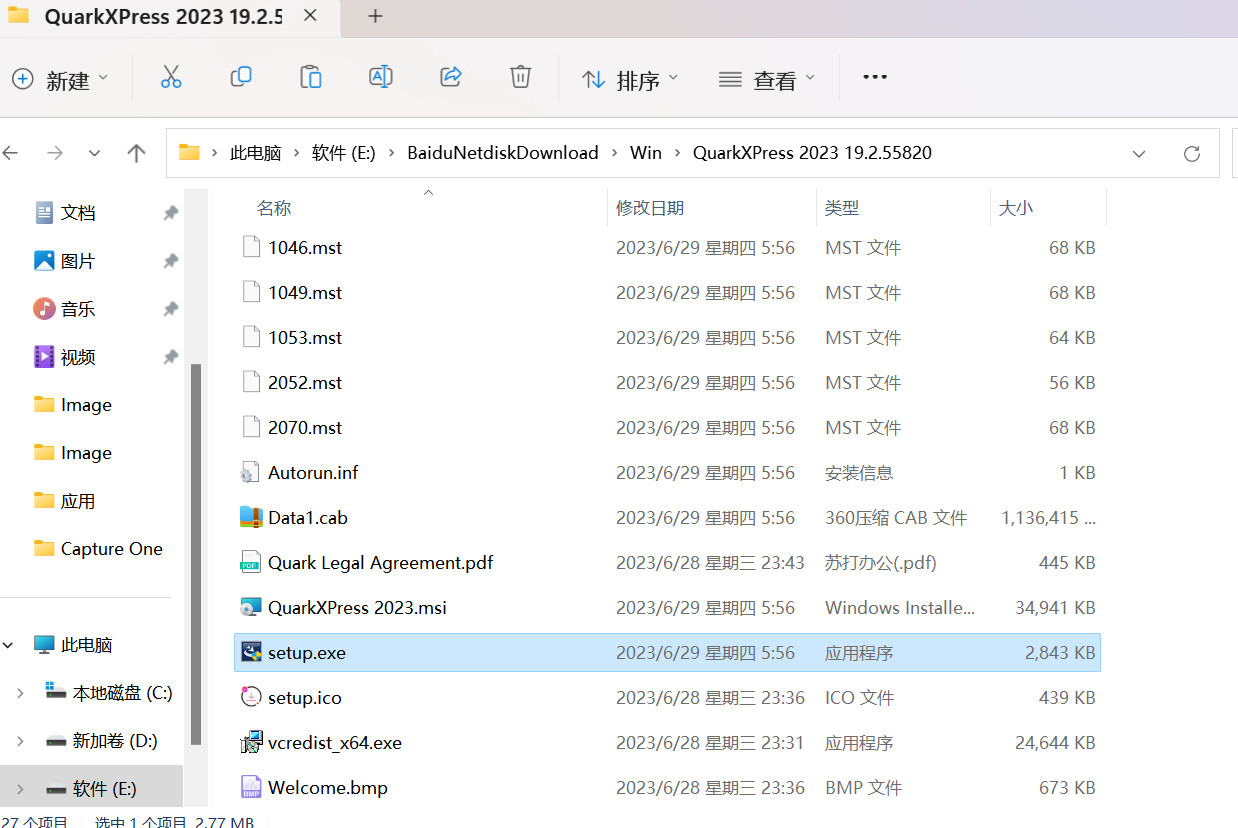
Task: Click the Rename icon in toolbar
Action: (381, 78)
